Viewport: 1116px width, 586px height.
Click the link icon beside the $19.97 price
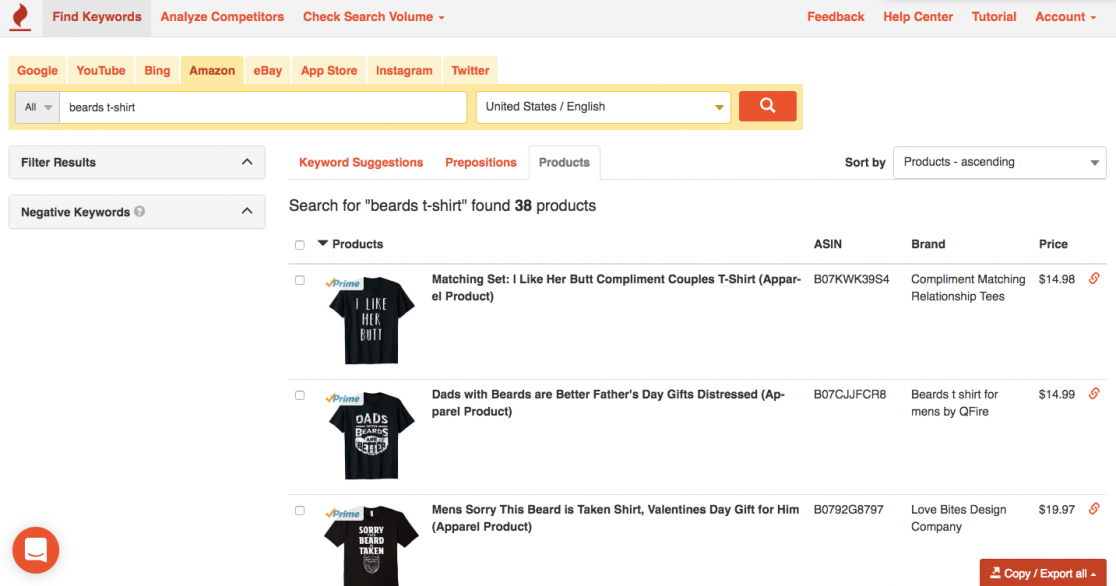[1094, 509]
